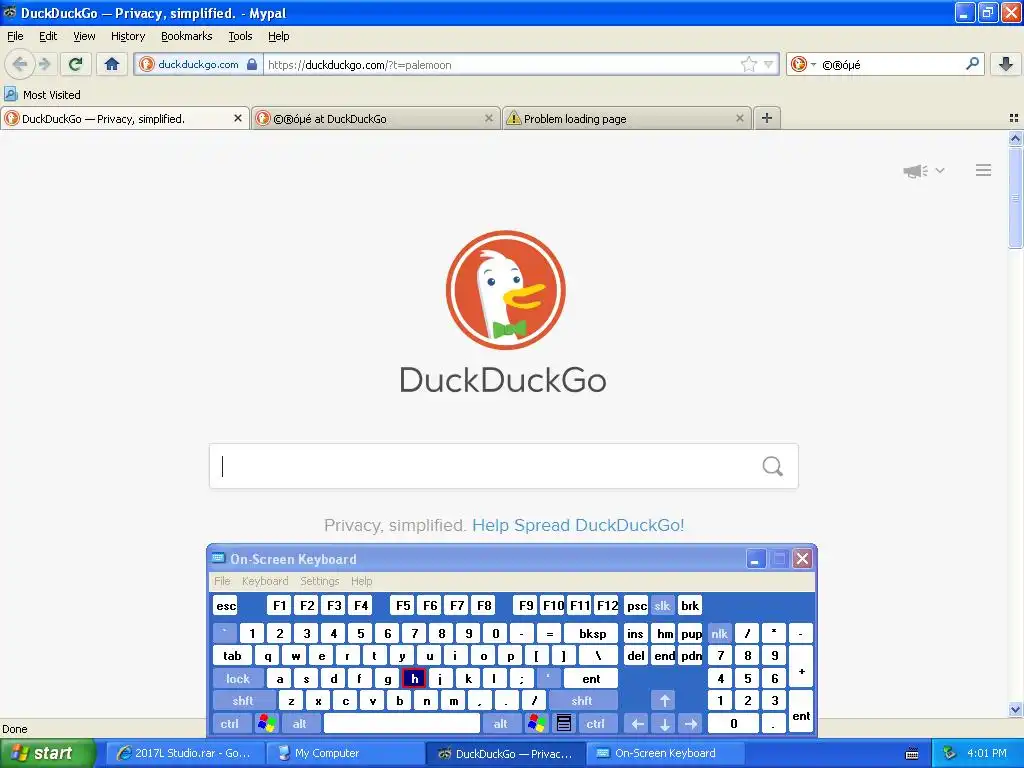Viewport: 1024px width, 768px height.
Task: Toggle the left alt key
Action: point(299,724)
